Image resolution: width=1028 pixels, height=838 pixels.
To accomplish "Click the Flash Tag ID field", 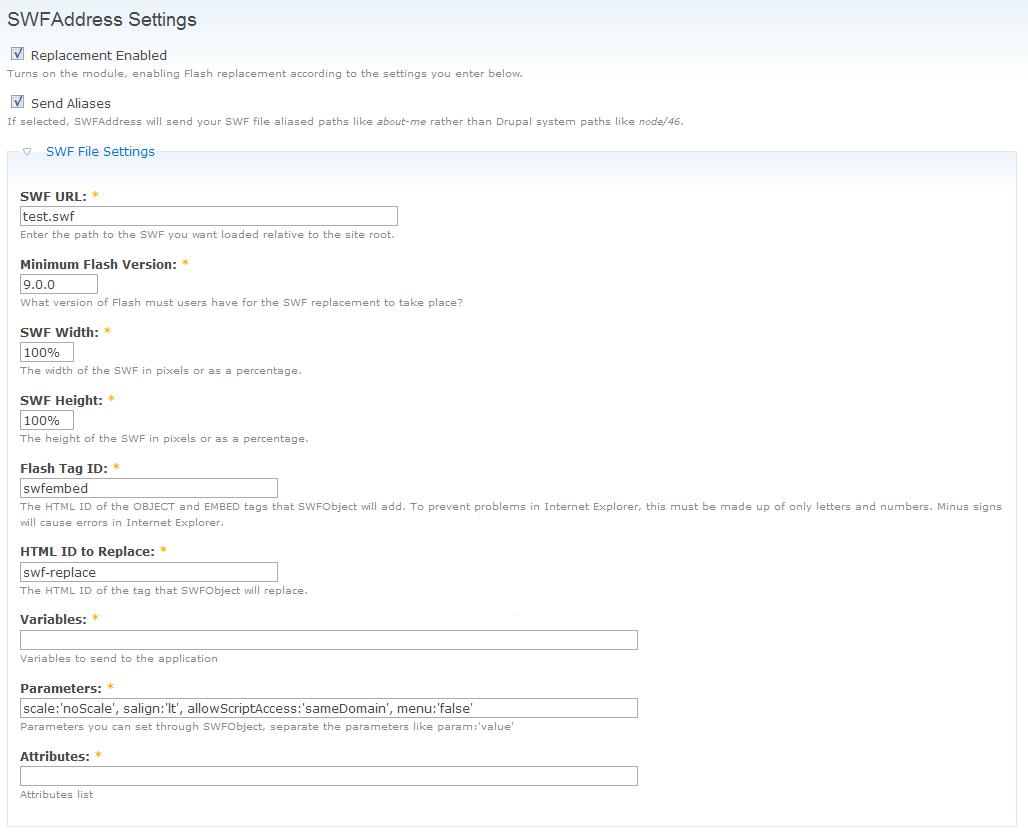I will tap(149, 488).
